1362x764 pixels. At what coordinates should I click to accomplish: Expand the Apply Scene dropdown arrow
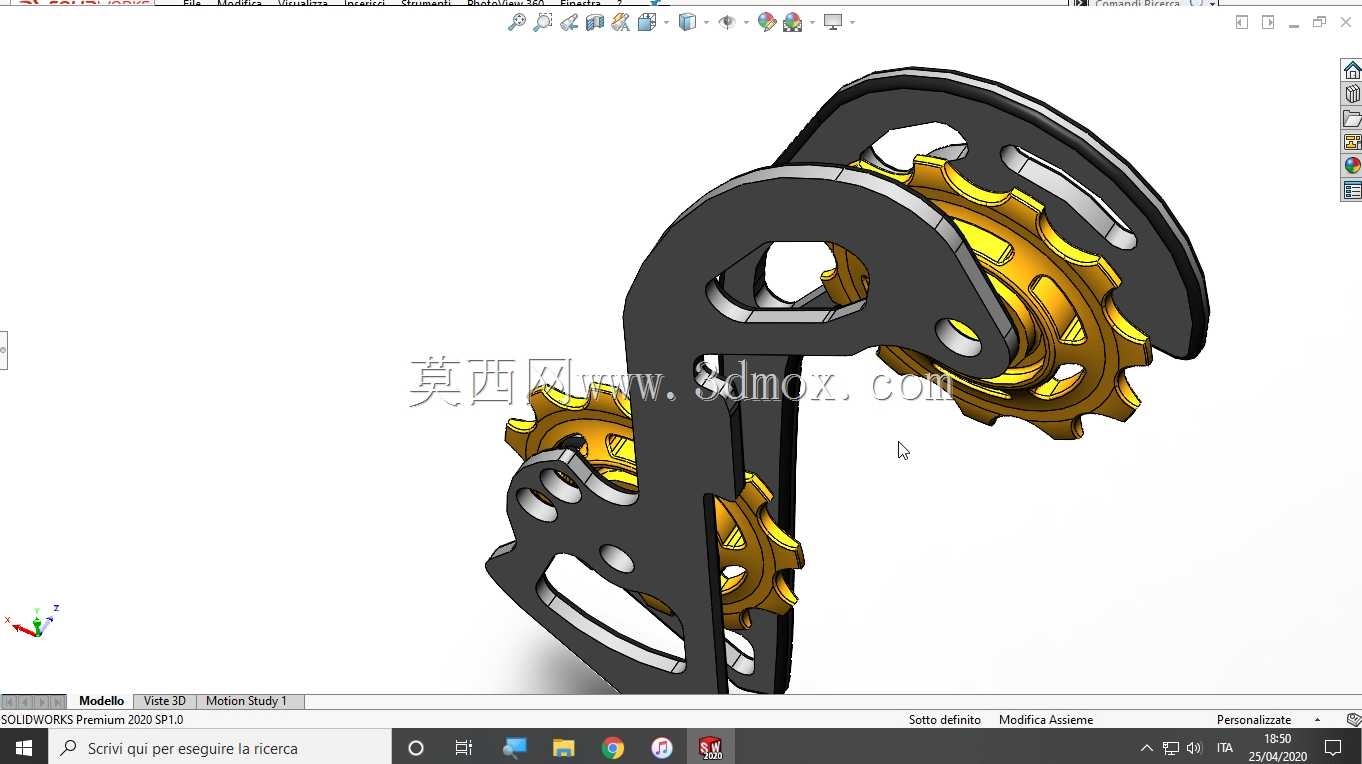coord(812,22)
